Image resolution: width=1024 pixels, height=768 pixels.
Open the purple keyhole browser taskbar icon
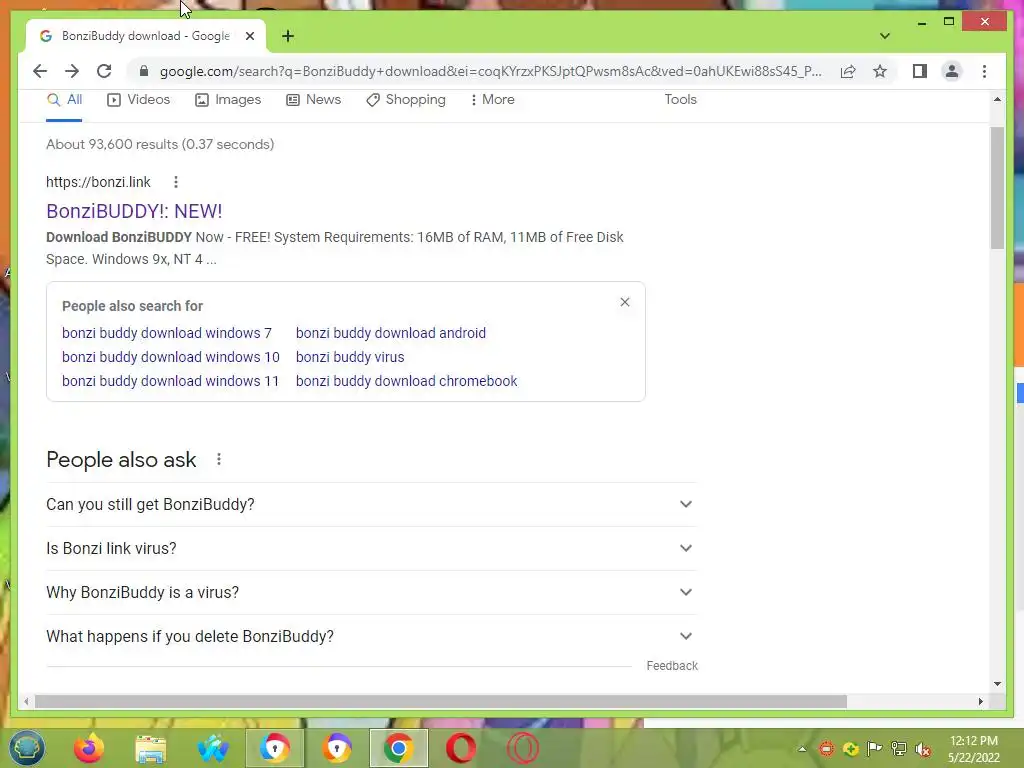(337, 748)
